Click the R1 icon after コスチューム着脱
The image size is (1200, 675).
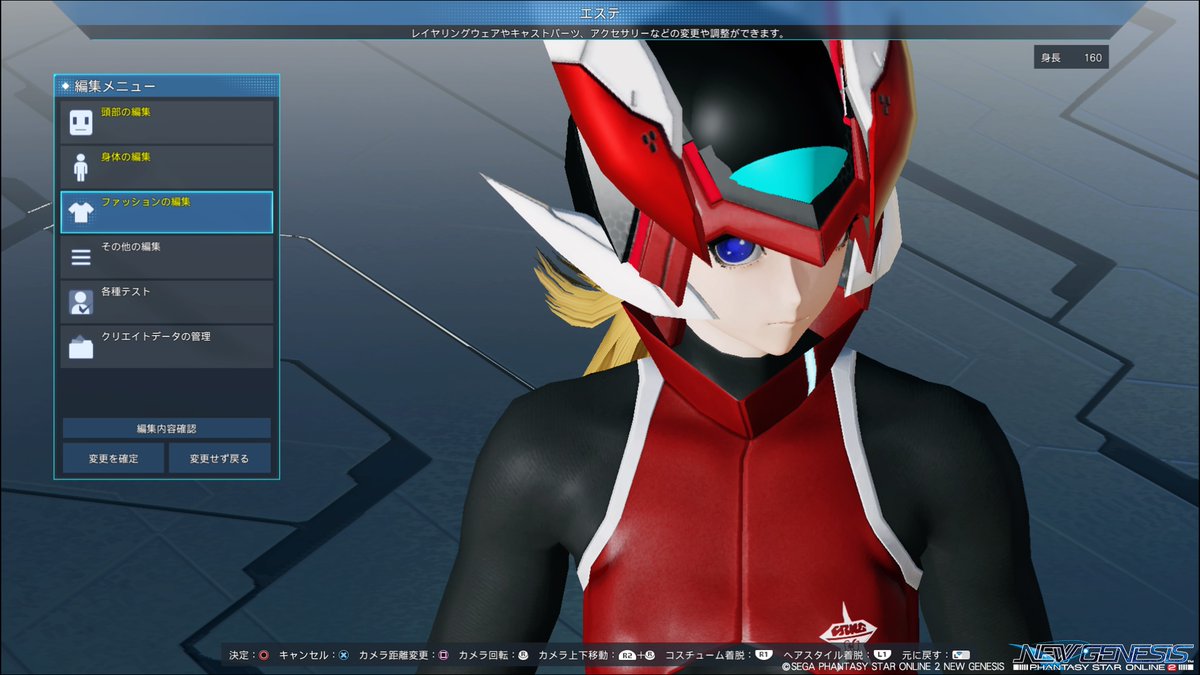[x=764, y=656]
